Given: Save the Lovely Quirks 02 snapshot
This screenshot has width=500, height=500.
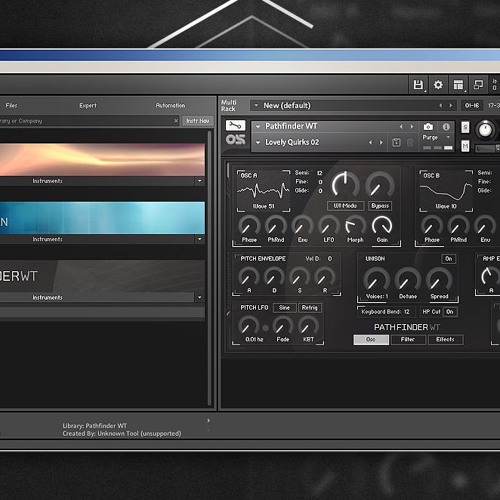Looking at the screenshot, I should click(x=396, y=143).
